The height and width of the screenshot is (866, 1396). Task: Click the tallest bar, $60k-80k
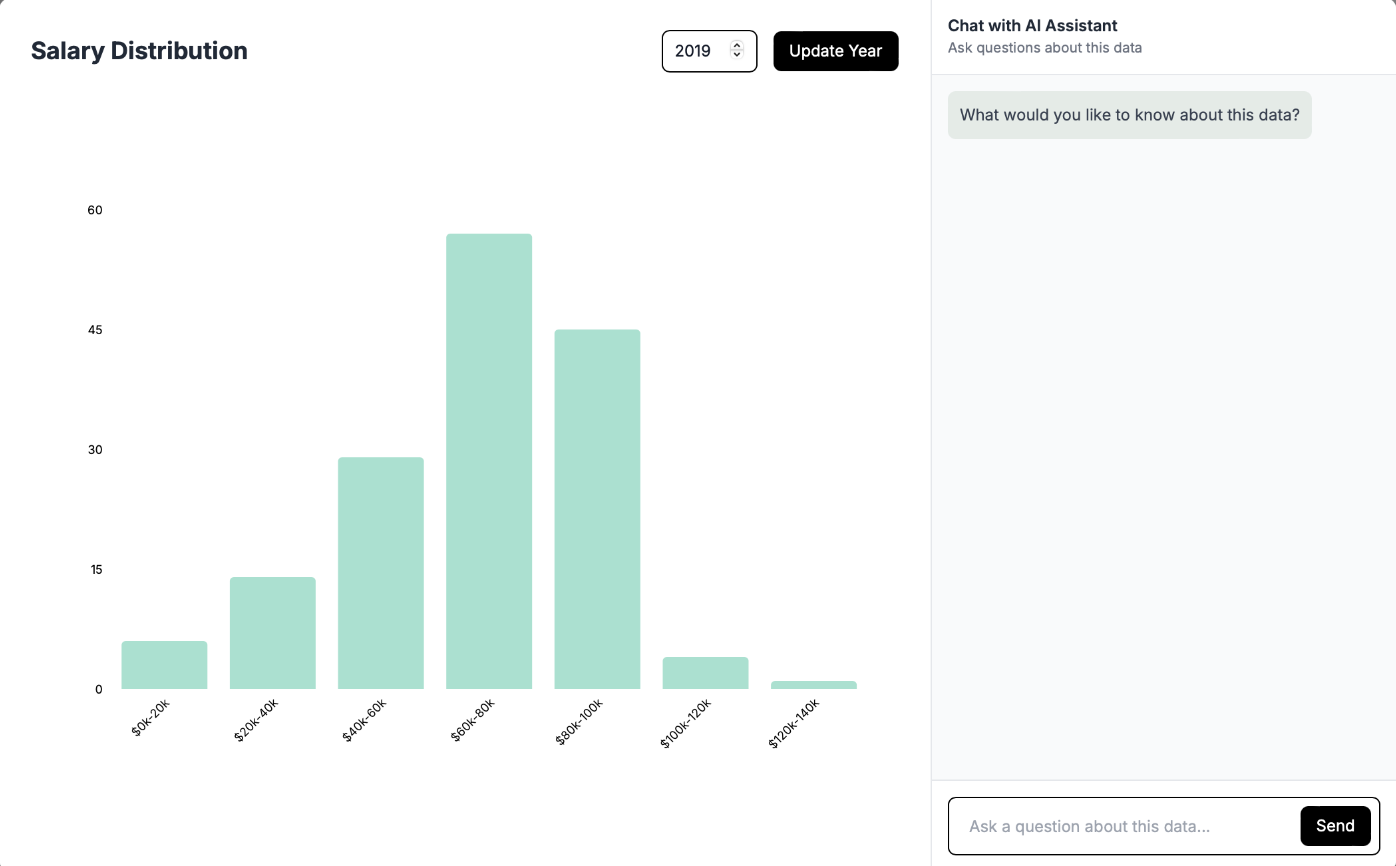click(489, 461)
